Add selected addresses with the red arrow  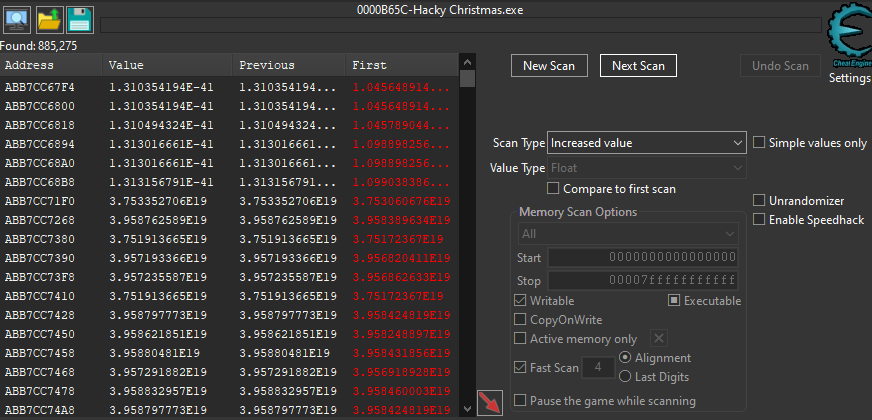490,403
